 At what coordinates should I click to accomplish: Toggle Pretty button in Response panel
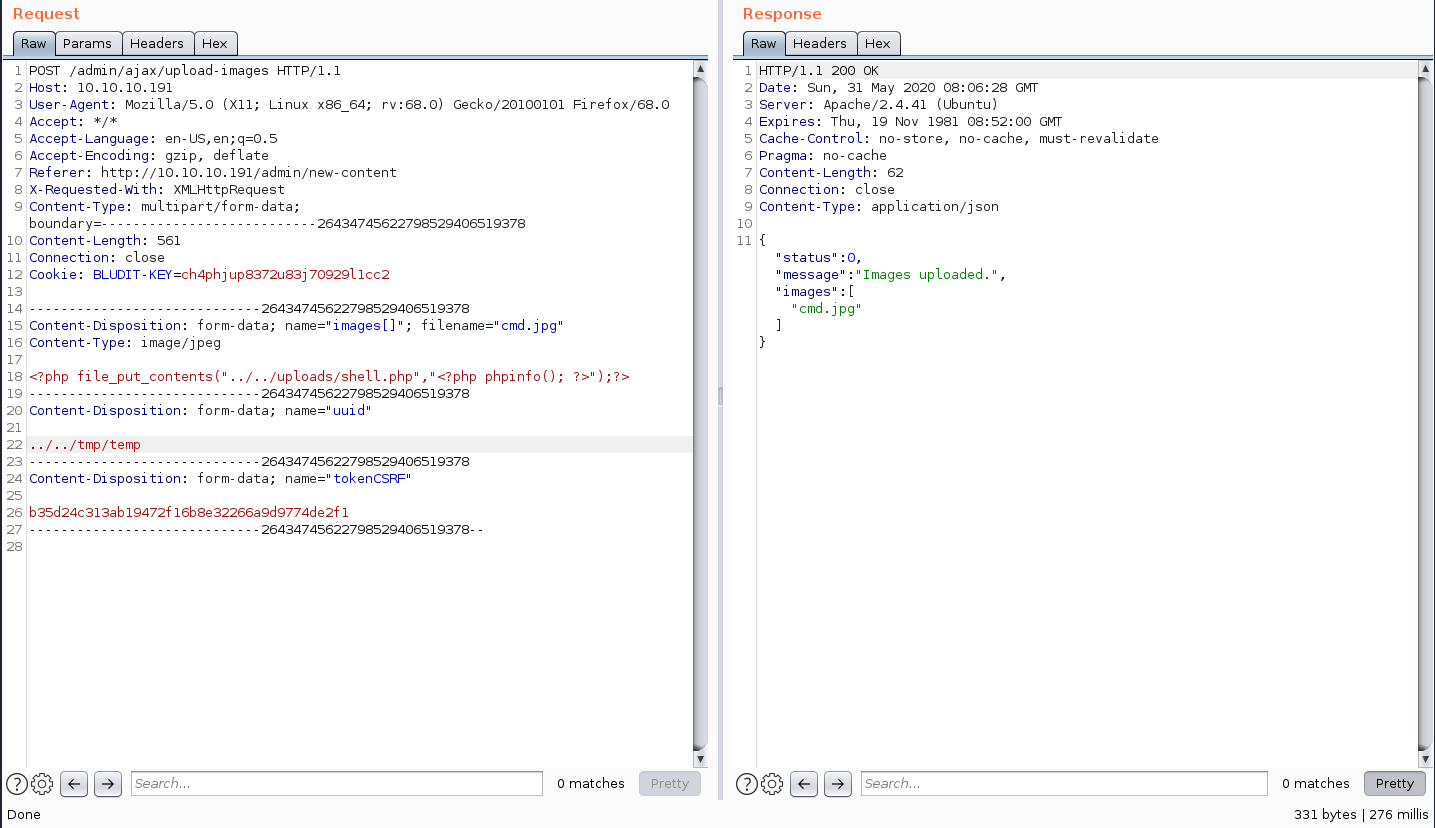pyautogui.click(x=1395, y=784)
